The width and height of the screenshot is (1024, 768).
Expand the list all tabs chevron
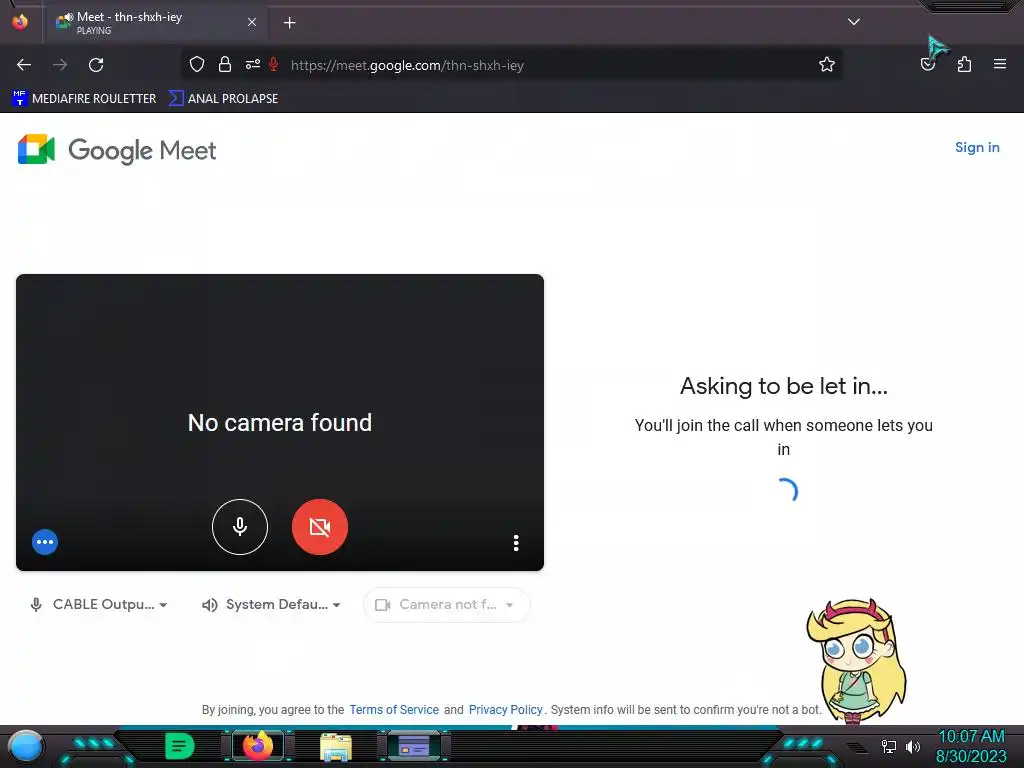point(854,22)
